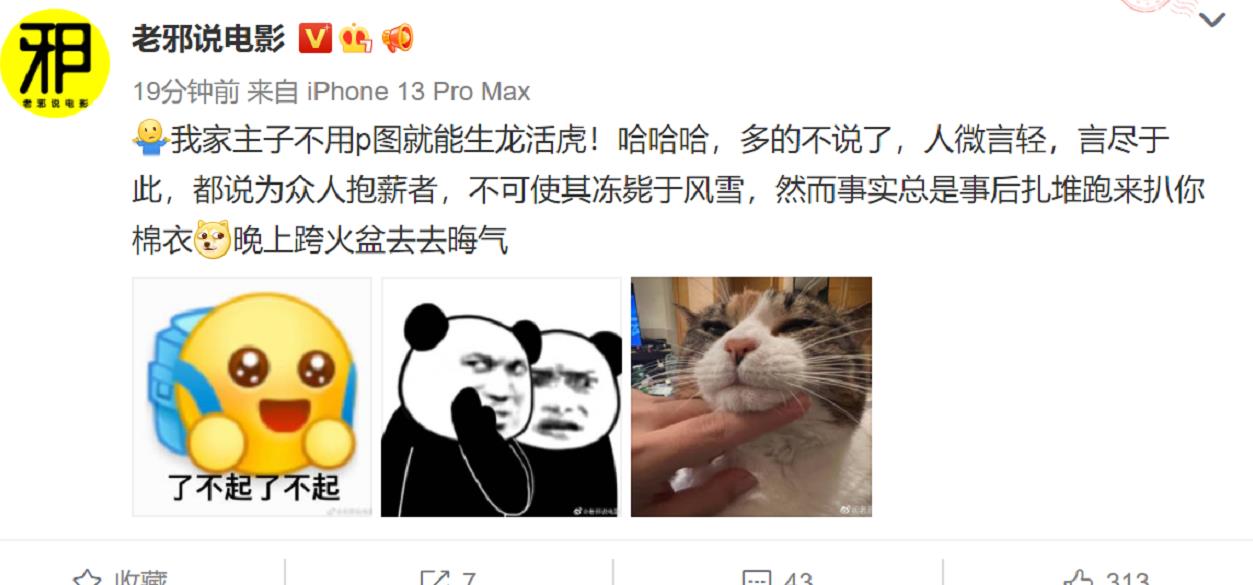
Task: Click the 313 likes count
Action: (x=1127, y=579)
